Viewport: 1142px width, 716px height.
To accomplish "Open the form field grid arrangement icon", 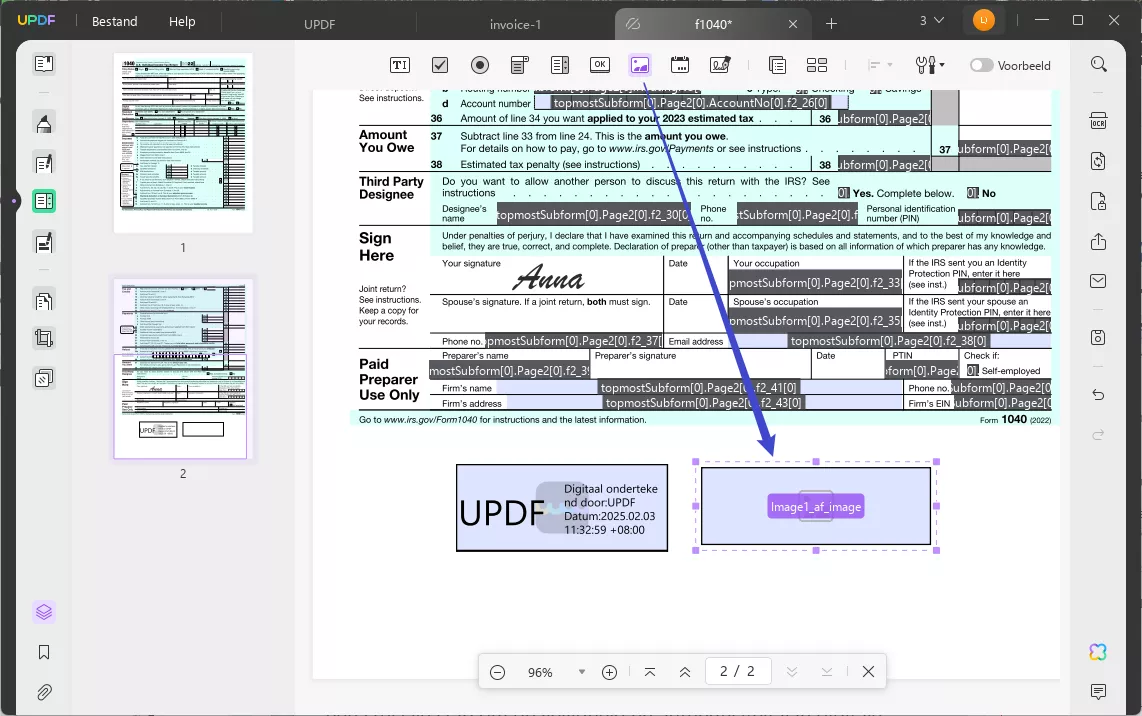I will tap(816, 66).
